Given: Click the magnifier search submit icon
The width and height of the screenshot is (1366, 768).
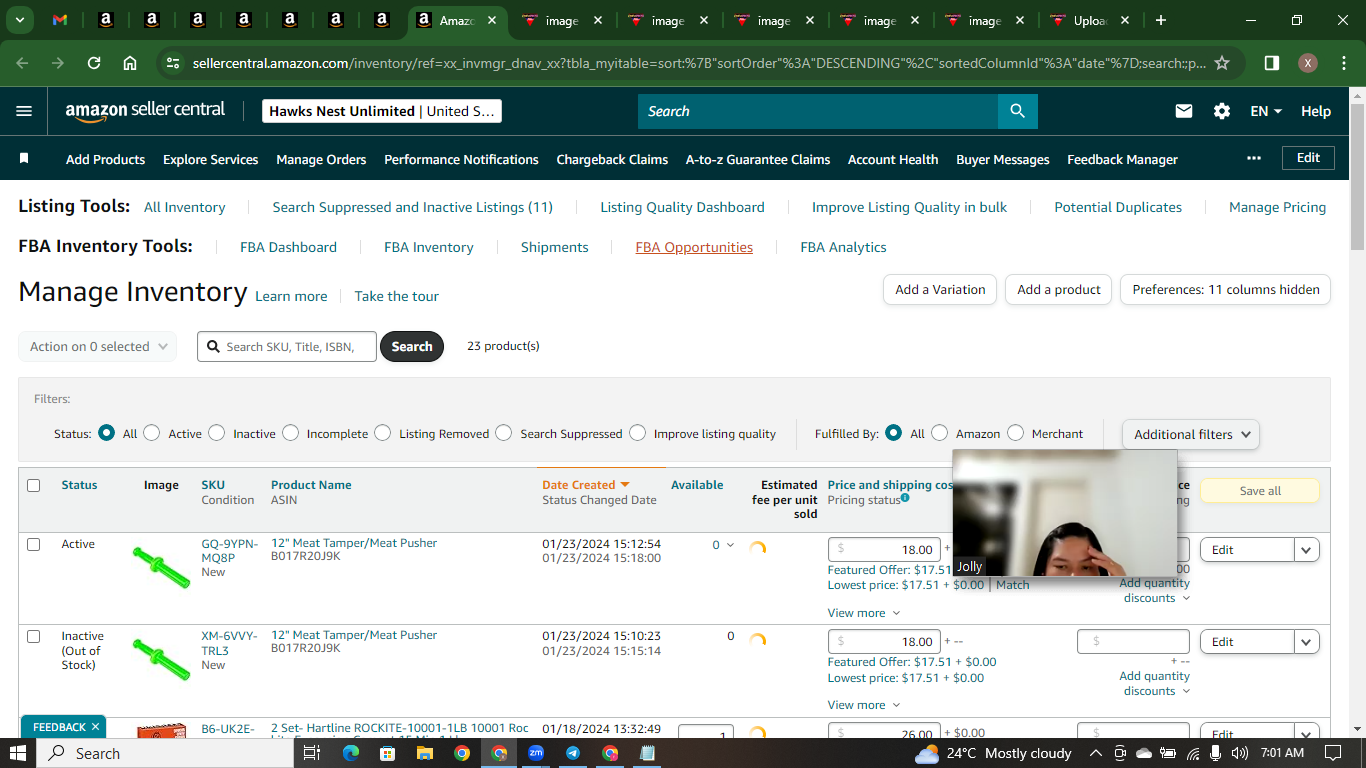Looking at the screenshot, I should [x=1017, y=111].
